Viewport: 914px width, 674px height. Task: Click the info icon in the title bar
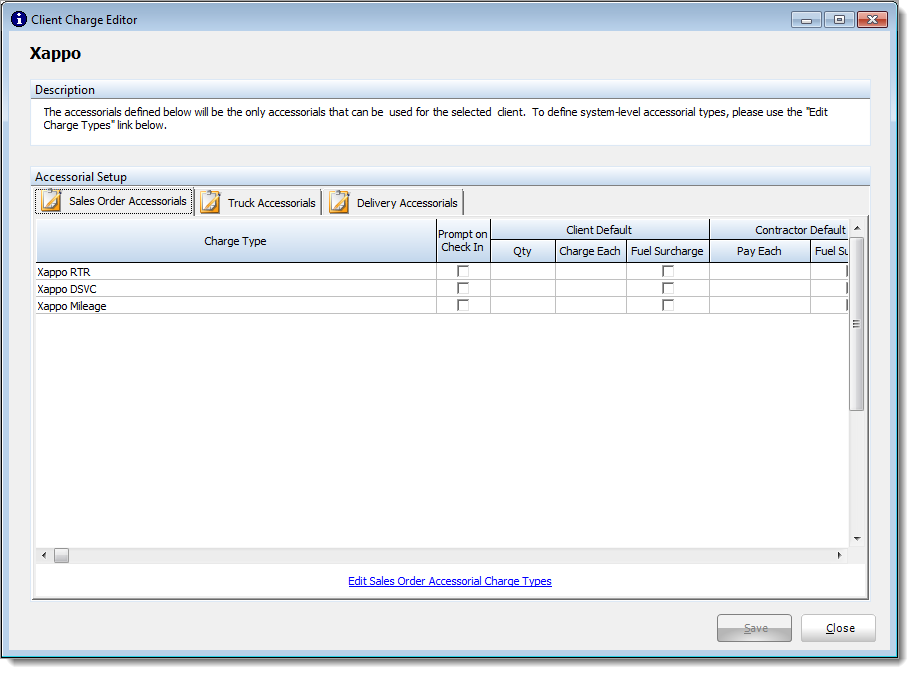point(19,19)
